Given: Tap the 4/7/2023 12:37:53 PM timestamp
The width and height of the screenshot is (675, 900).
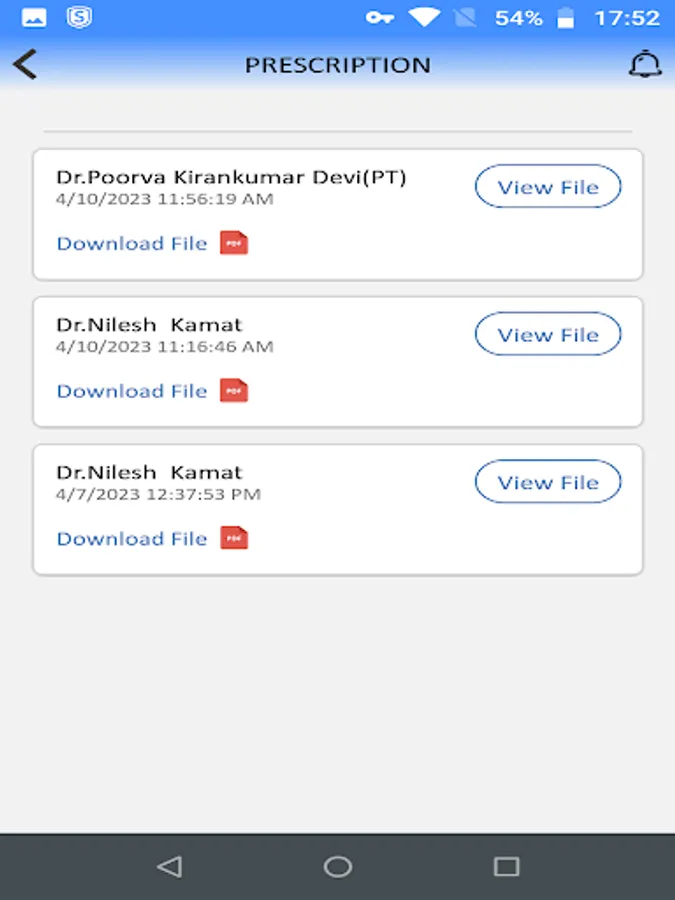Looking at the screenshot, I should [x=158, y=494].
